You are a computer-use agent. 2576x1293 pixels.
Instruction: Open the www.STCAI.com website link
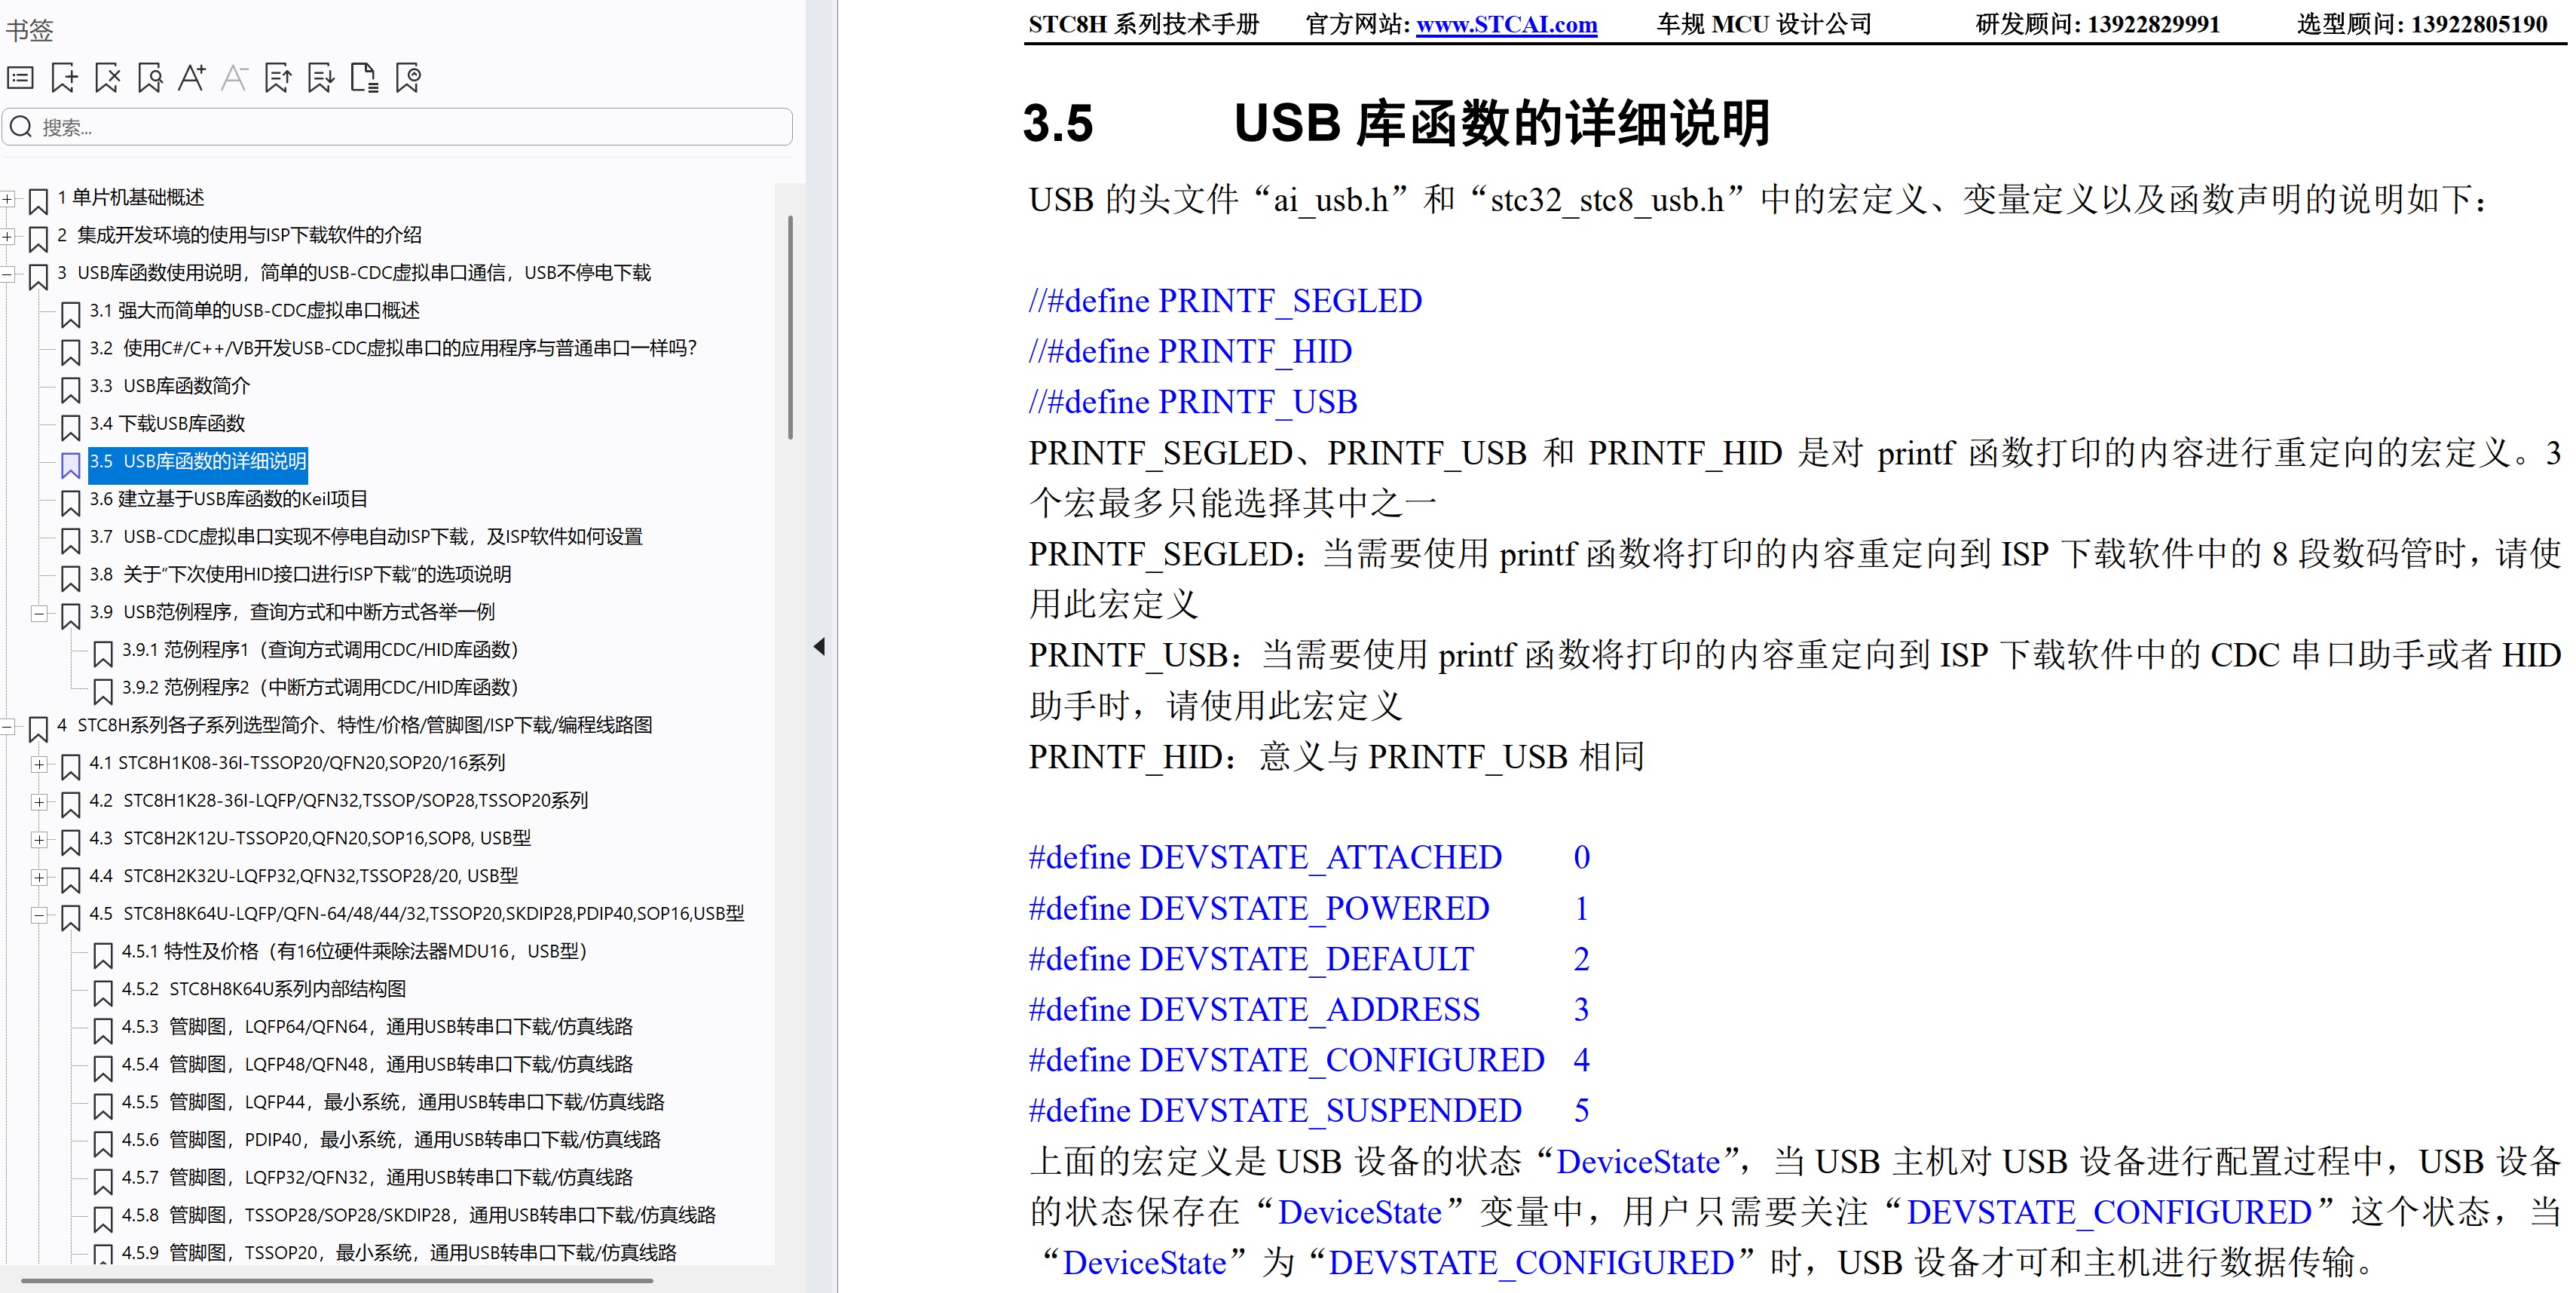click(x=1506, y=24)
